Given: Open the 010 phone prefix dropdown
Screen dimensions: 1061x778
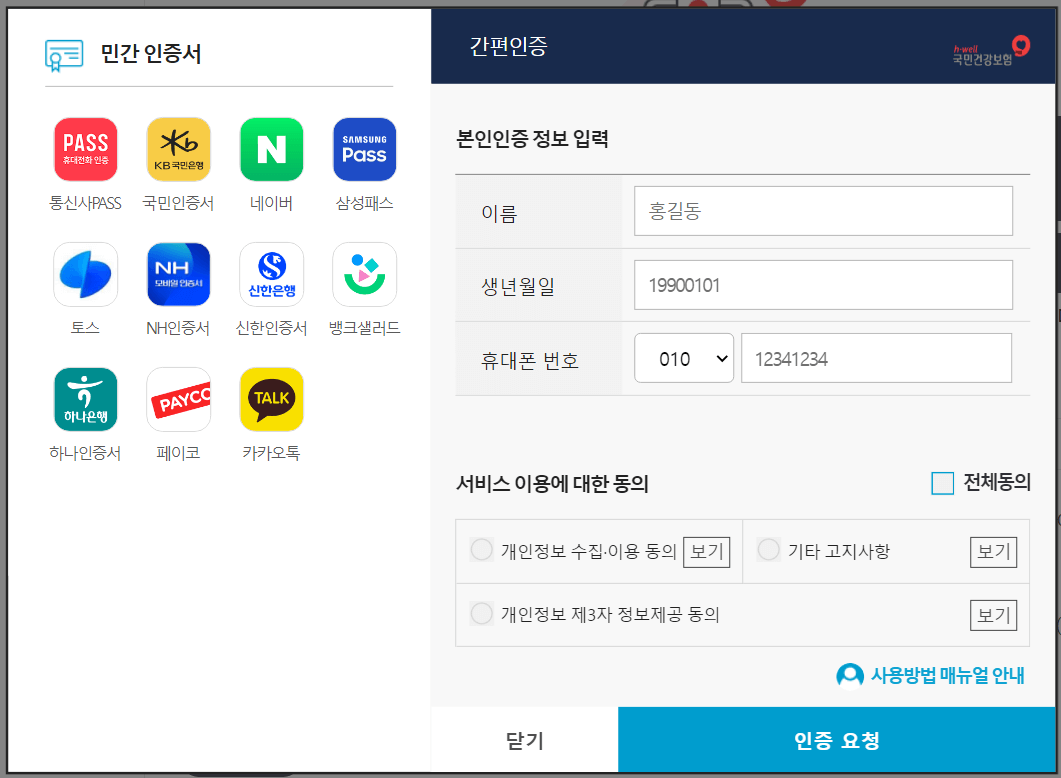Looking at the screenshot, I should [x=684, y=358].
